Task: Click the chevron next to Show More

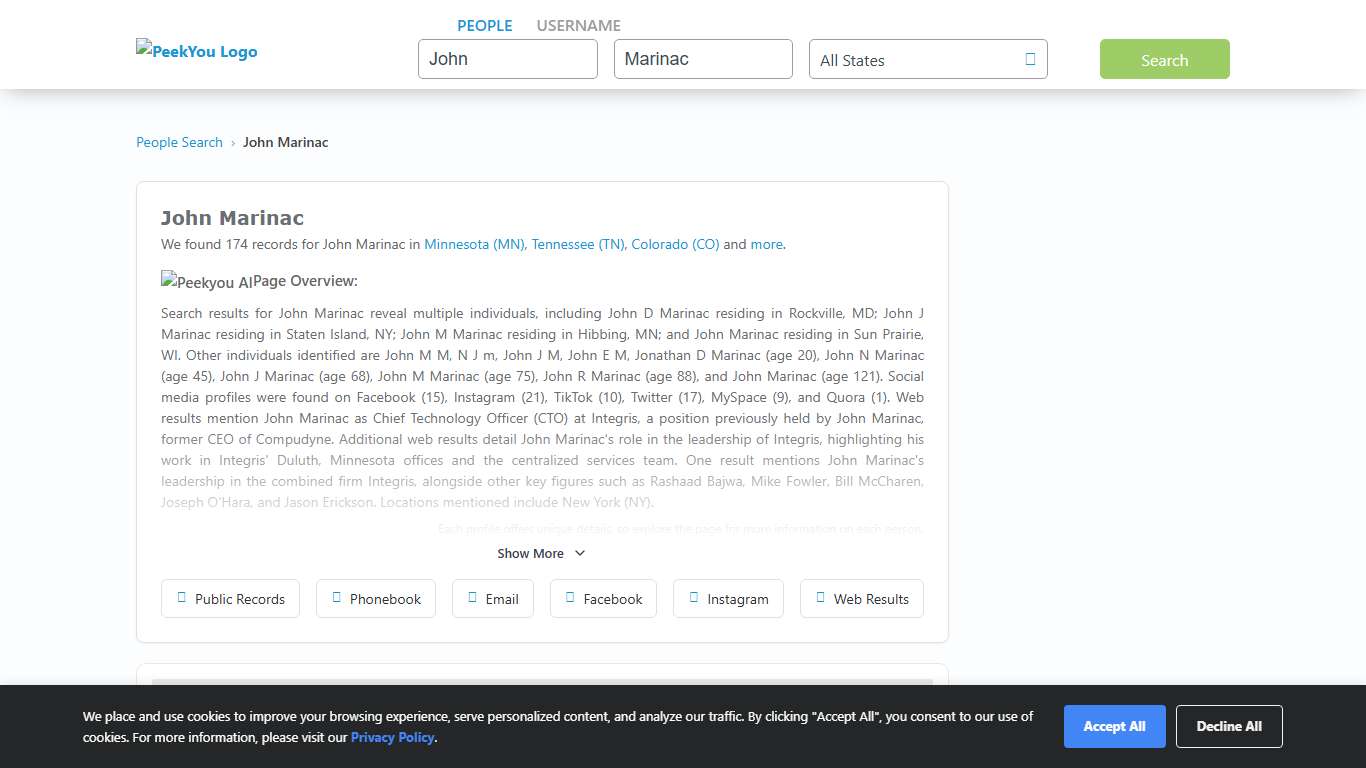Action: 580,553
